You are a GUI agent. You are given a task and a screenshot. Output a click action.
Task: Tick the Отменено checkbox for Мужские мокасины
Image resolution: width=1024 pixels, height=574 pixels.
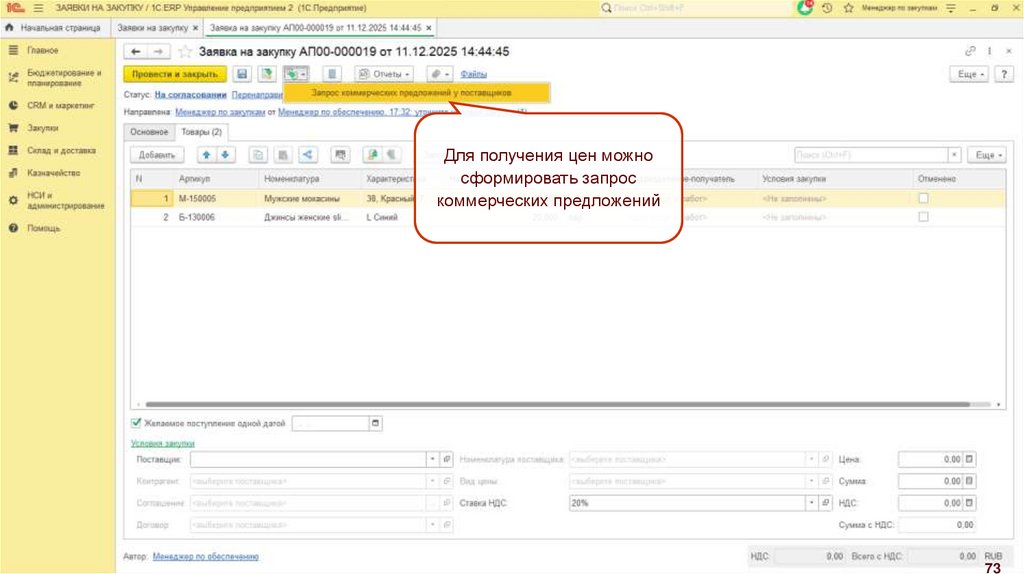pyautogui.click(x=923, y=199)
